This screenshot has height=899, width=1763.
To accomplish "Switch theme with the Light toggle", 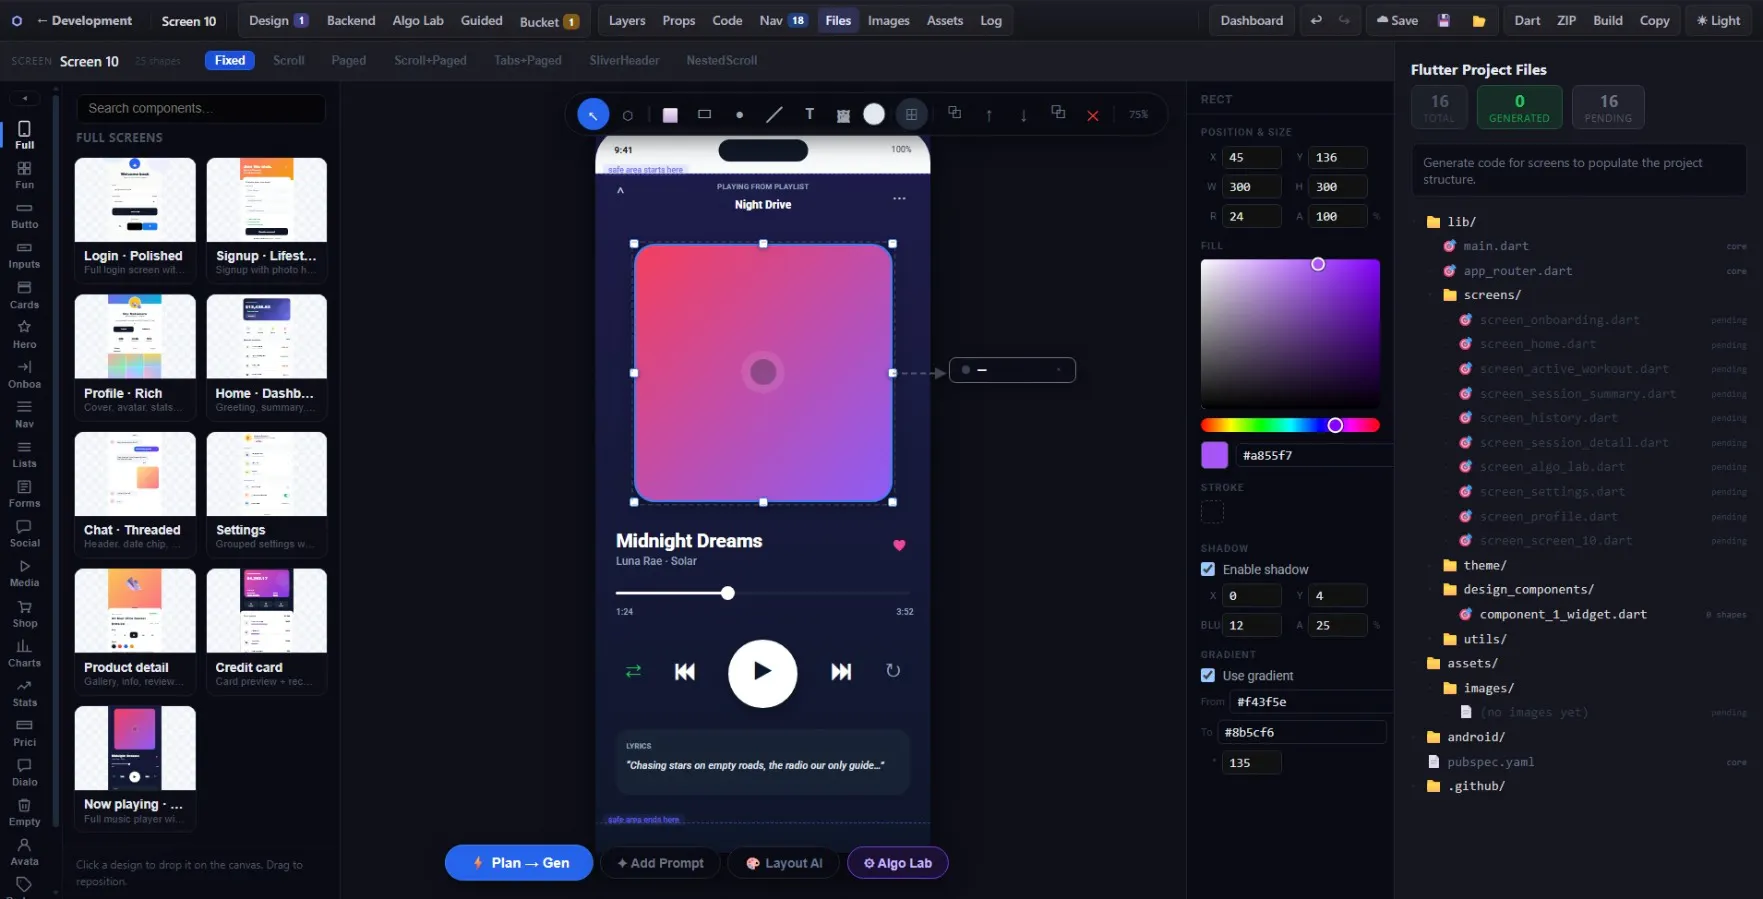I will (x=1718, y=20).
